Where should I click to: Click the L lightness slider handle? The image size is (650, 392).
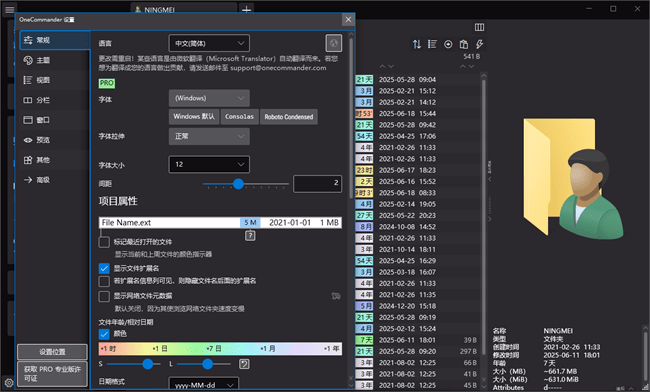point(208,364)
